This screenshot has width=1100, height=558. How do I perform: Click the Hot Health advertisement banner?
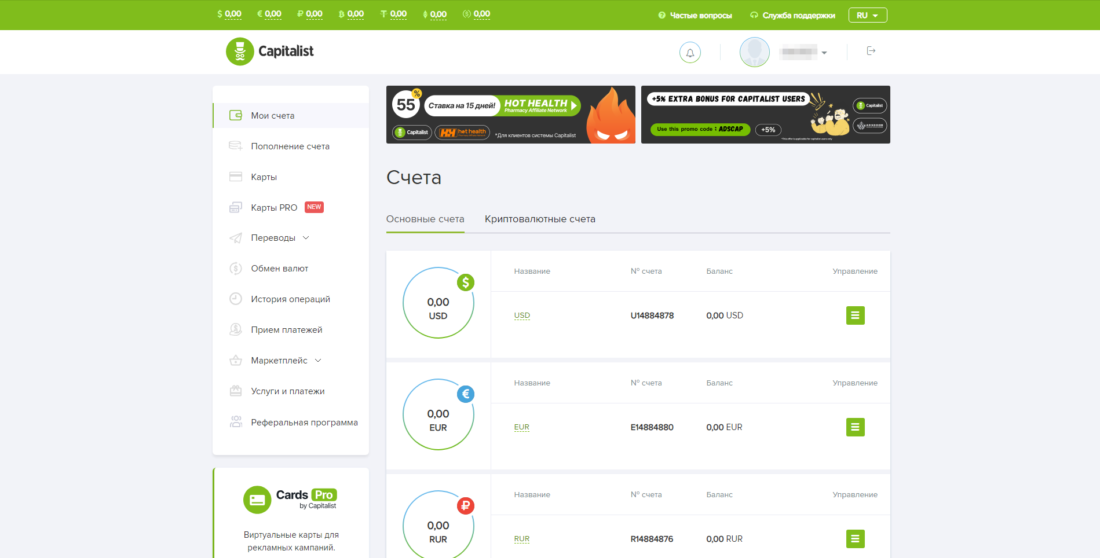pyautogui.click(x=510, y=114)
